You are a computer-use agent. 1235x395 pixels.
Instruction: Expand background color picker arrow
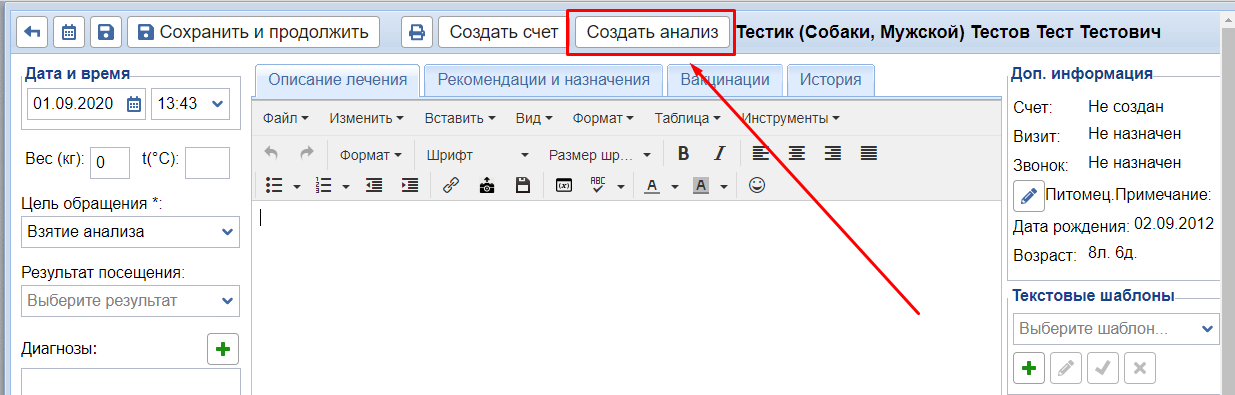(723, 186)
